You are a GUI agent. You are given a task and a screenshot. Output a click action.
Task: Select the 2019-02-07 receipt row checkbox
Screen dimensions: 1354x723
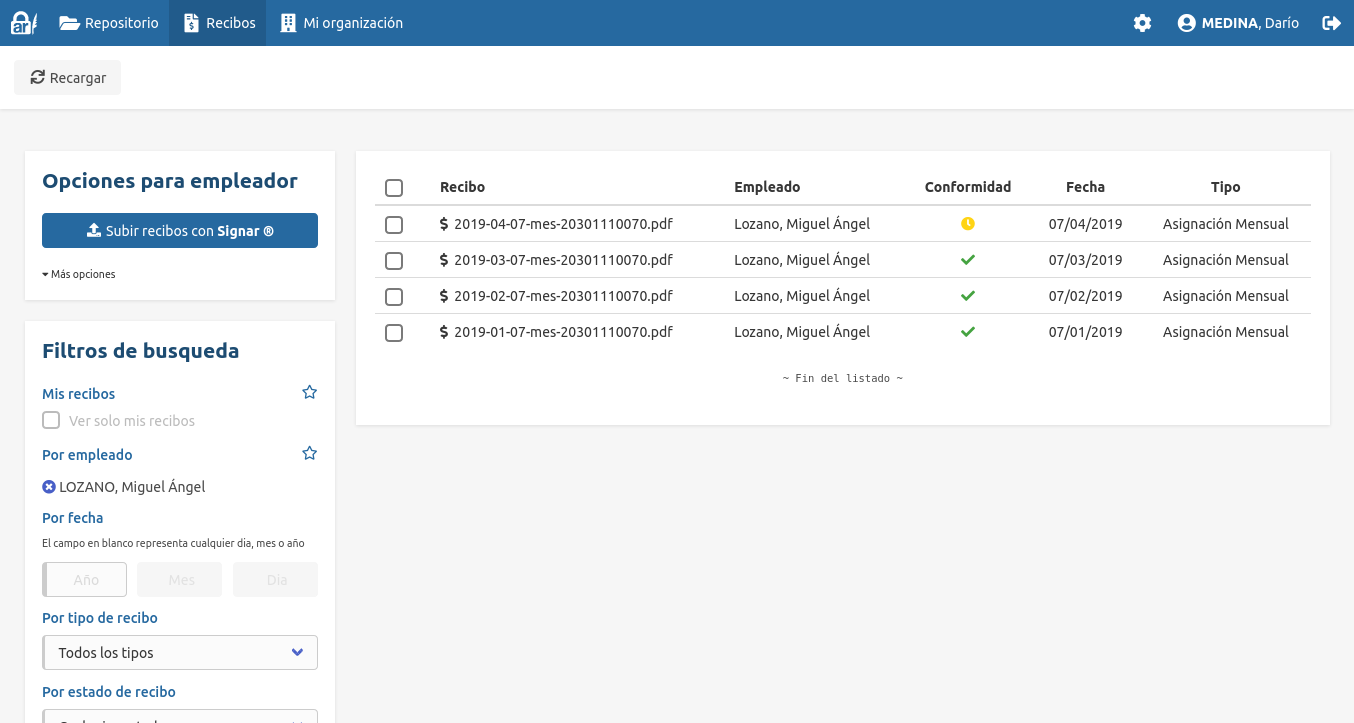tap(394, 297)
